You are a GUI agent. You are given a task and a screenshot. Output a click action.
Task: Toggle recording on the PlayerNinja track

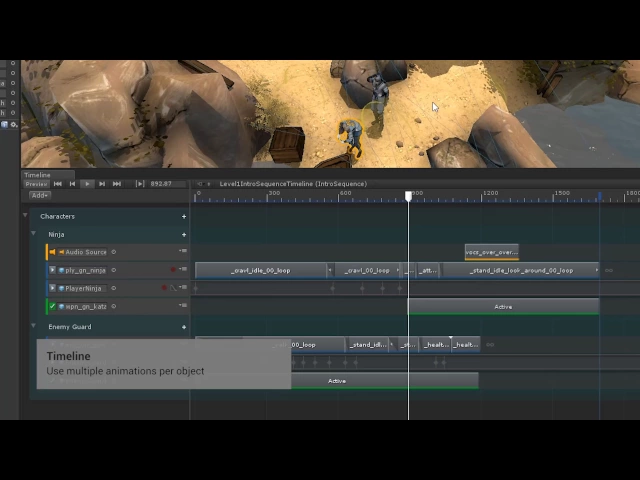coord(164,288)
